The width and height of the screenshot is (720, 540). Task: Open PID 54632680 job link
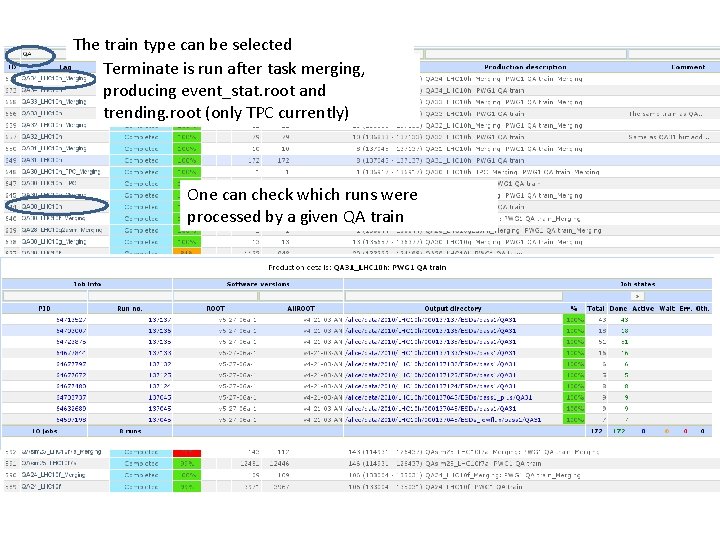71,408
